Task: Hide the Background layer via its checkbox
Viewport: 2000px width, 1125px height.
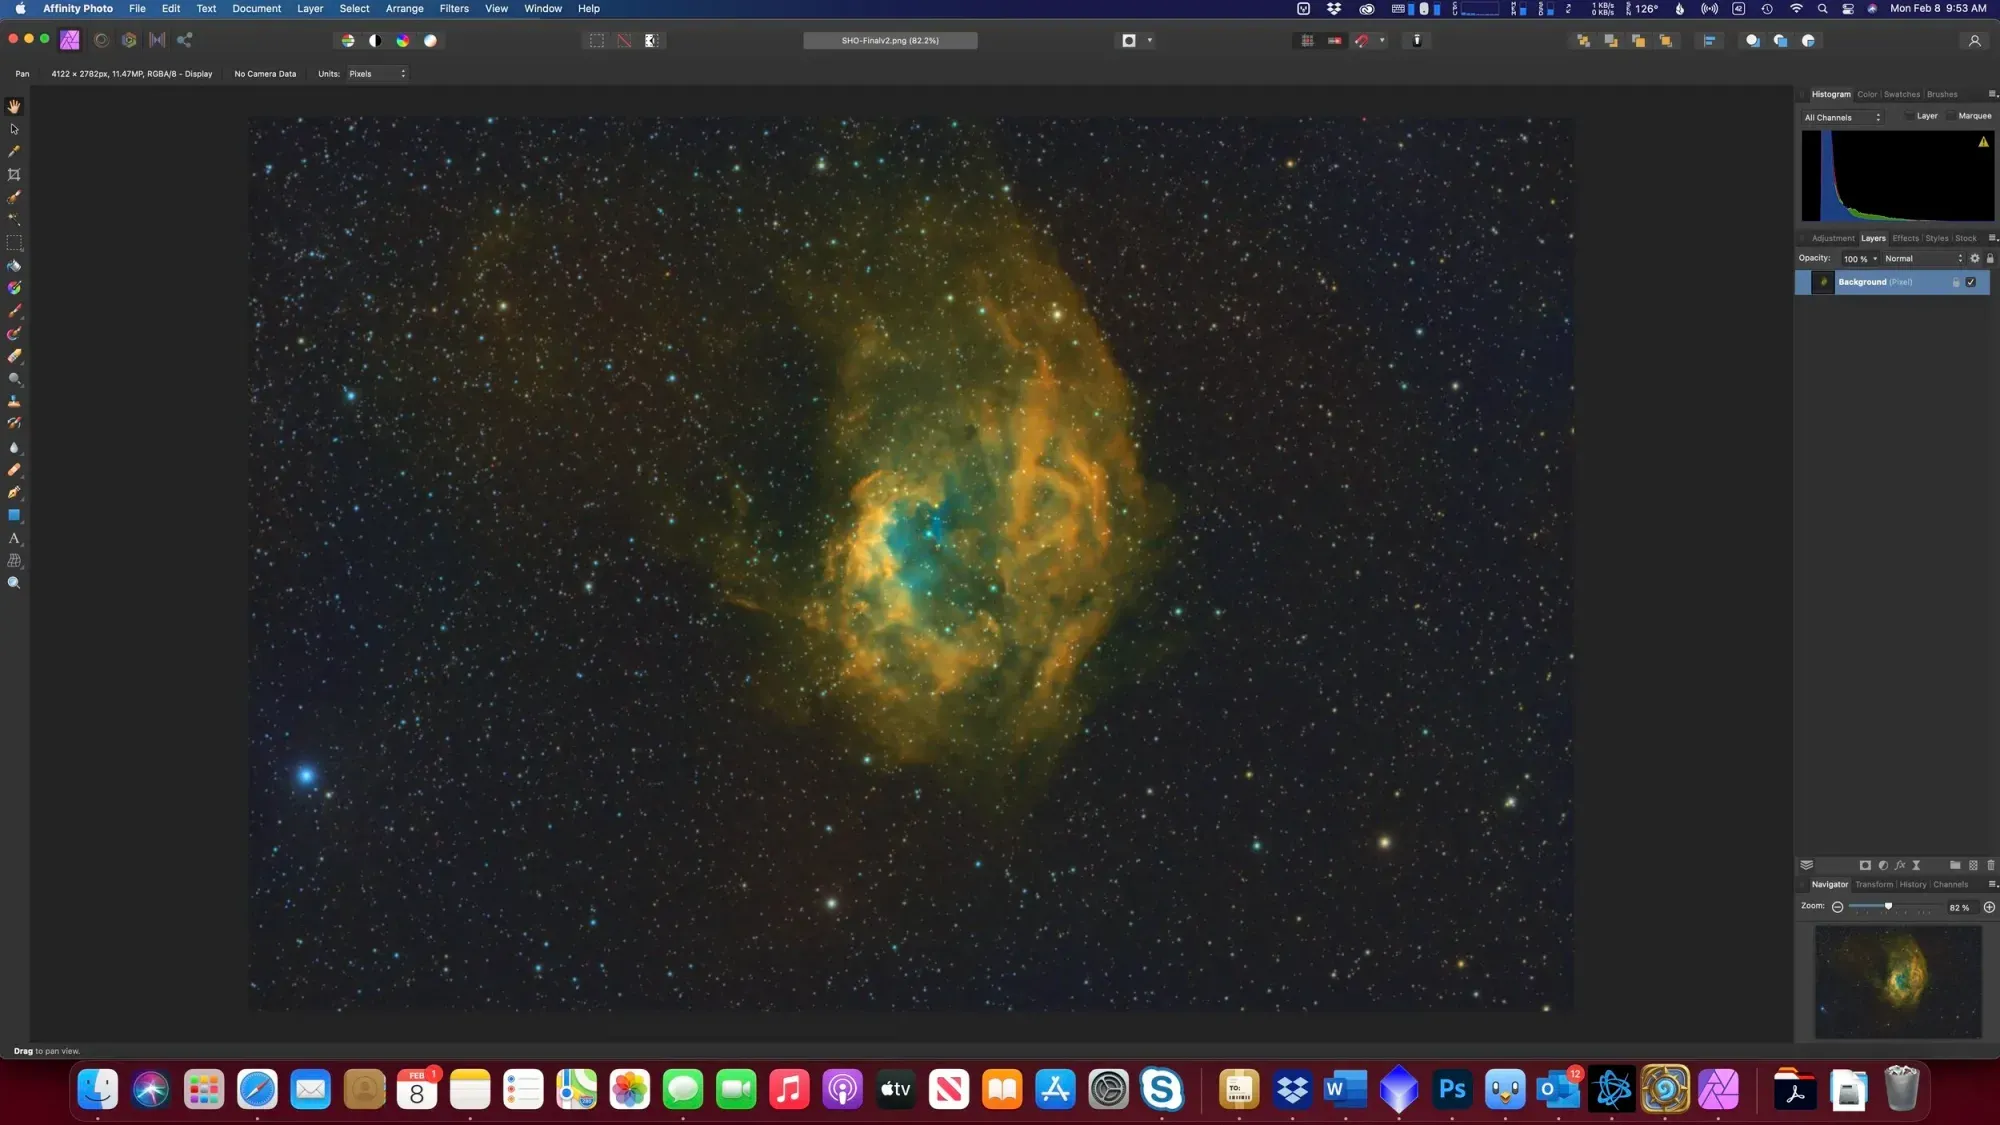Action: coord(1971,282)
